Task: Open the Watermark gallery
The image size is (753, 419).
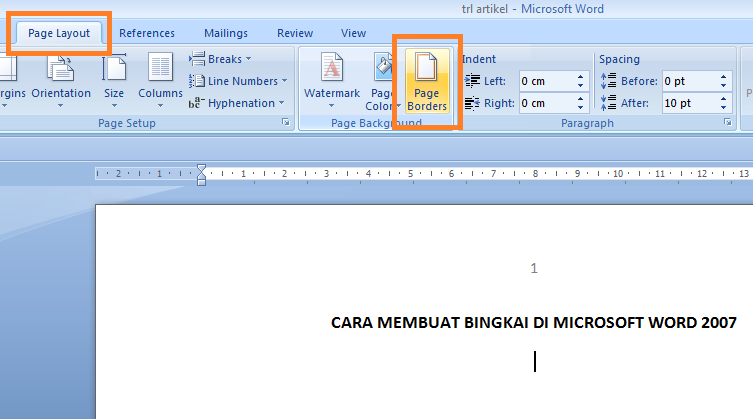Action: coord(332,81)
